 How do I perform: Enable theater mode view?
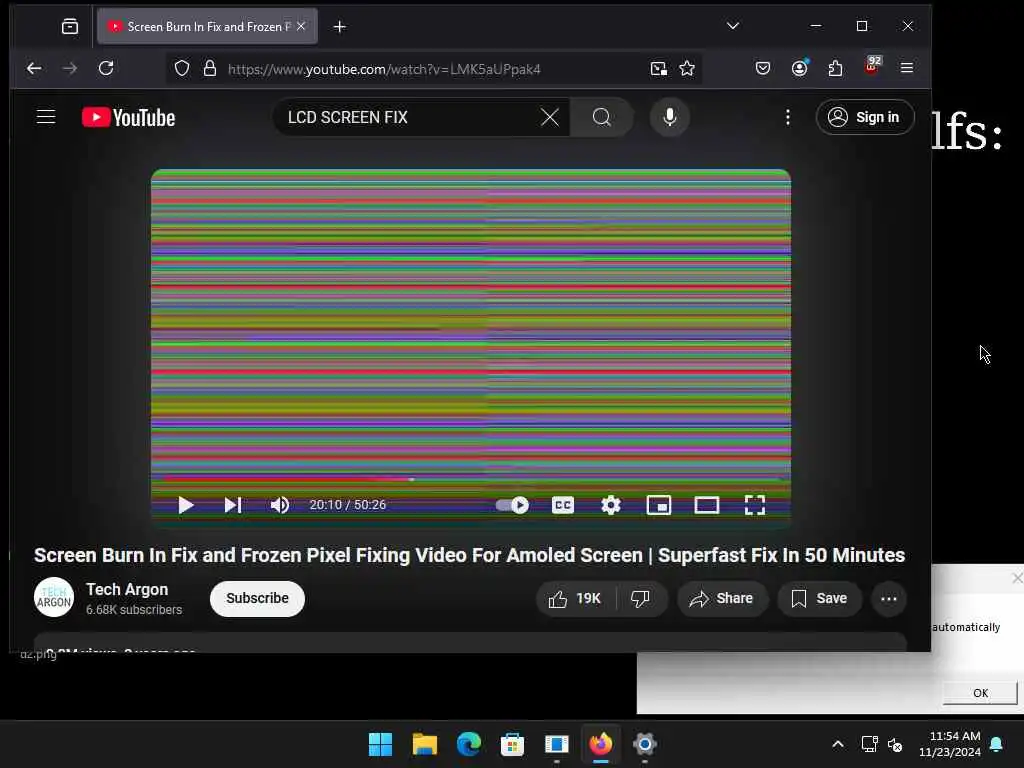coord(707,505)
